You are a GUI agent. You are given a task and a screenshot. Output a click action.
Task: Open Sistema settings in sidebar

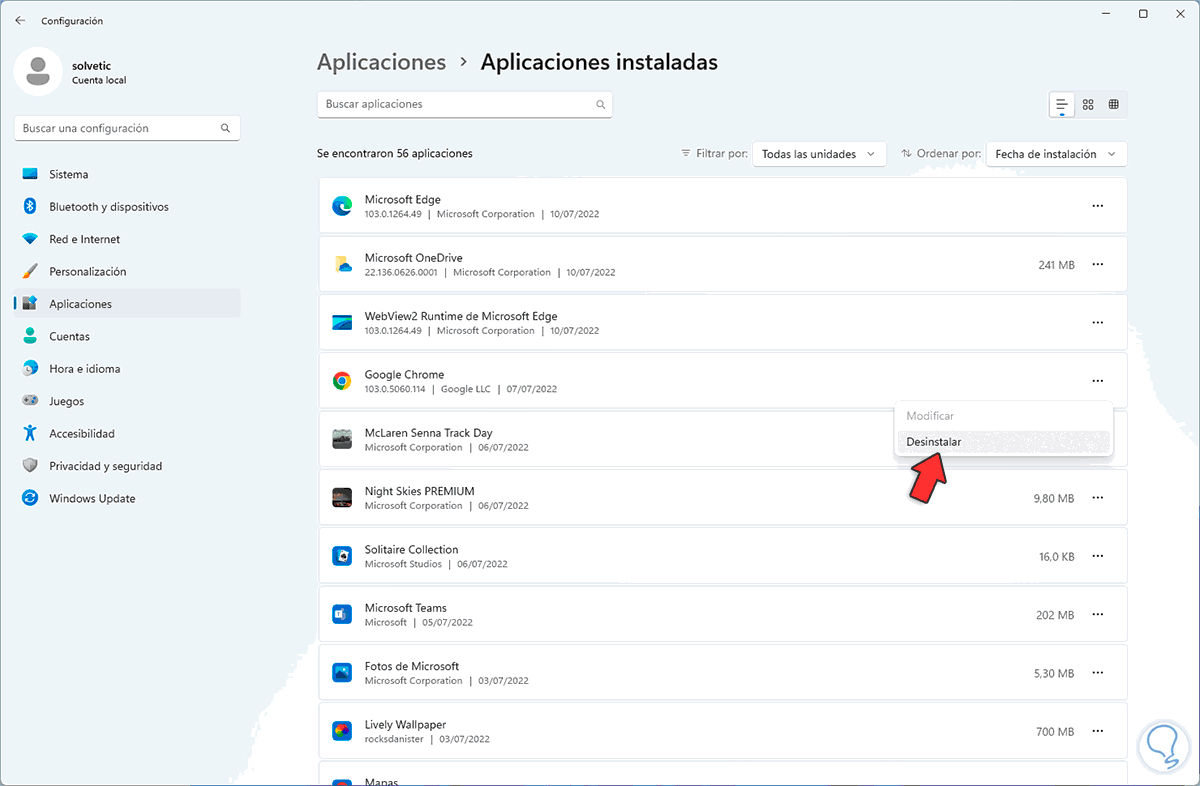127,174
